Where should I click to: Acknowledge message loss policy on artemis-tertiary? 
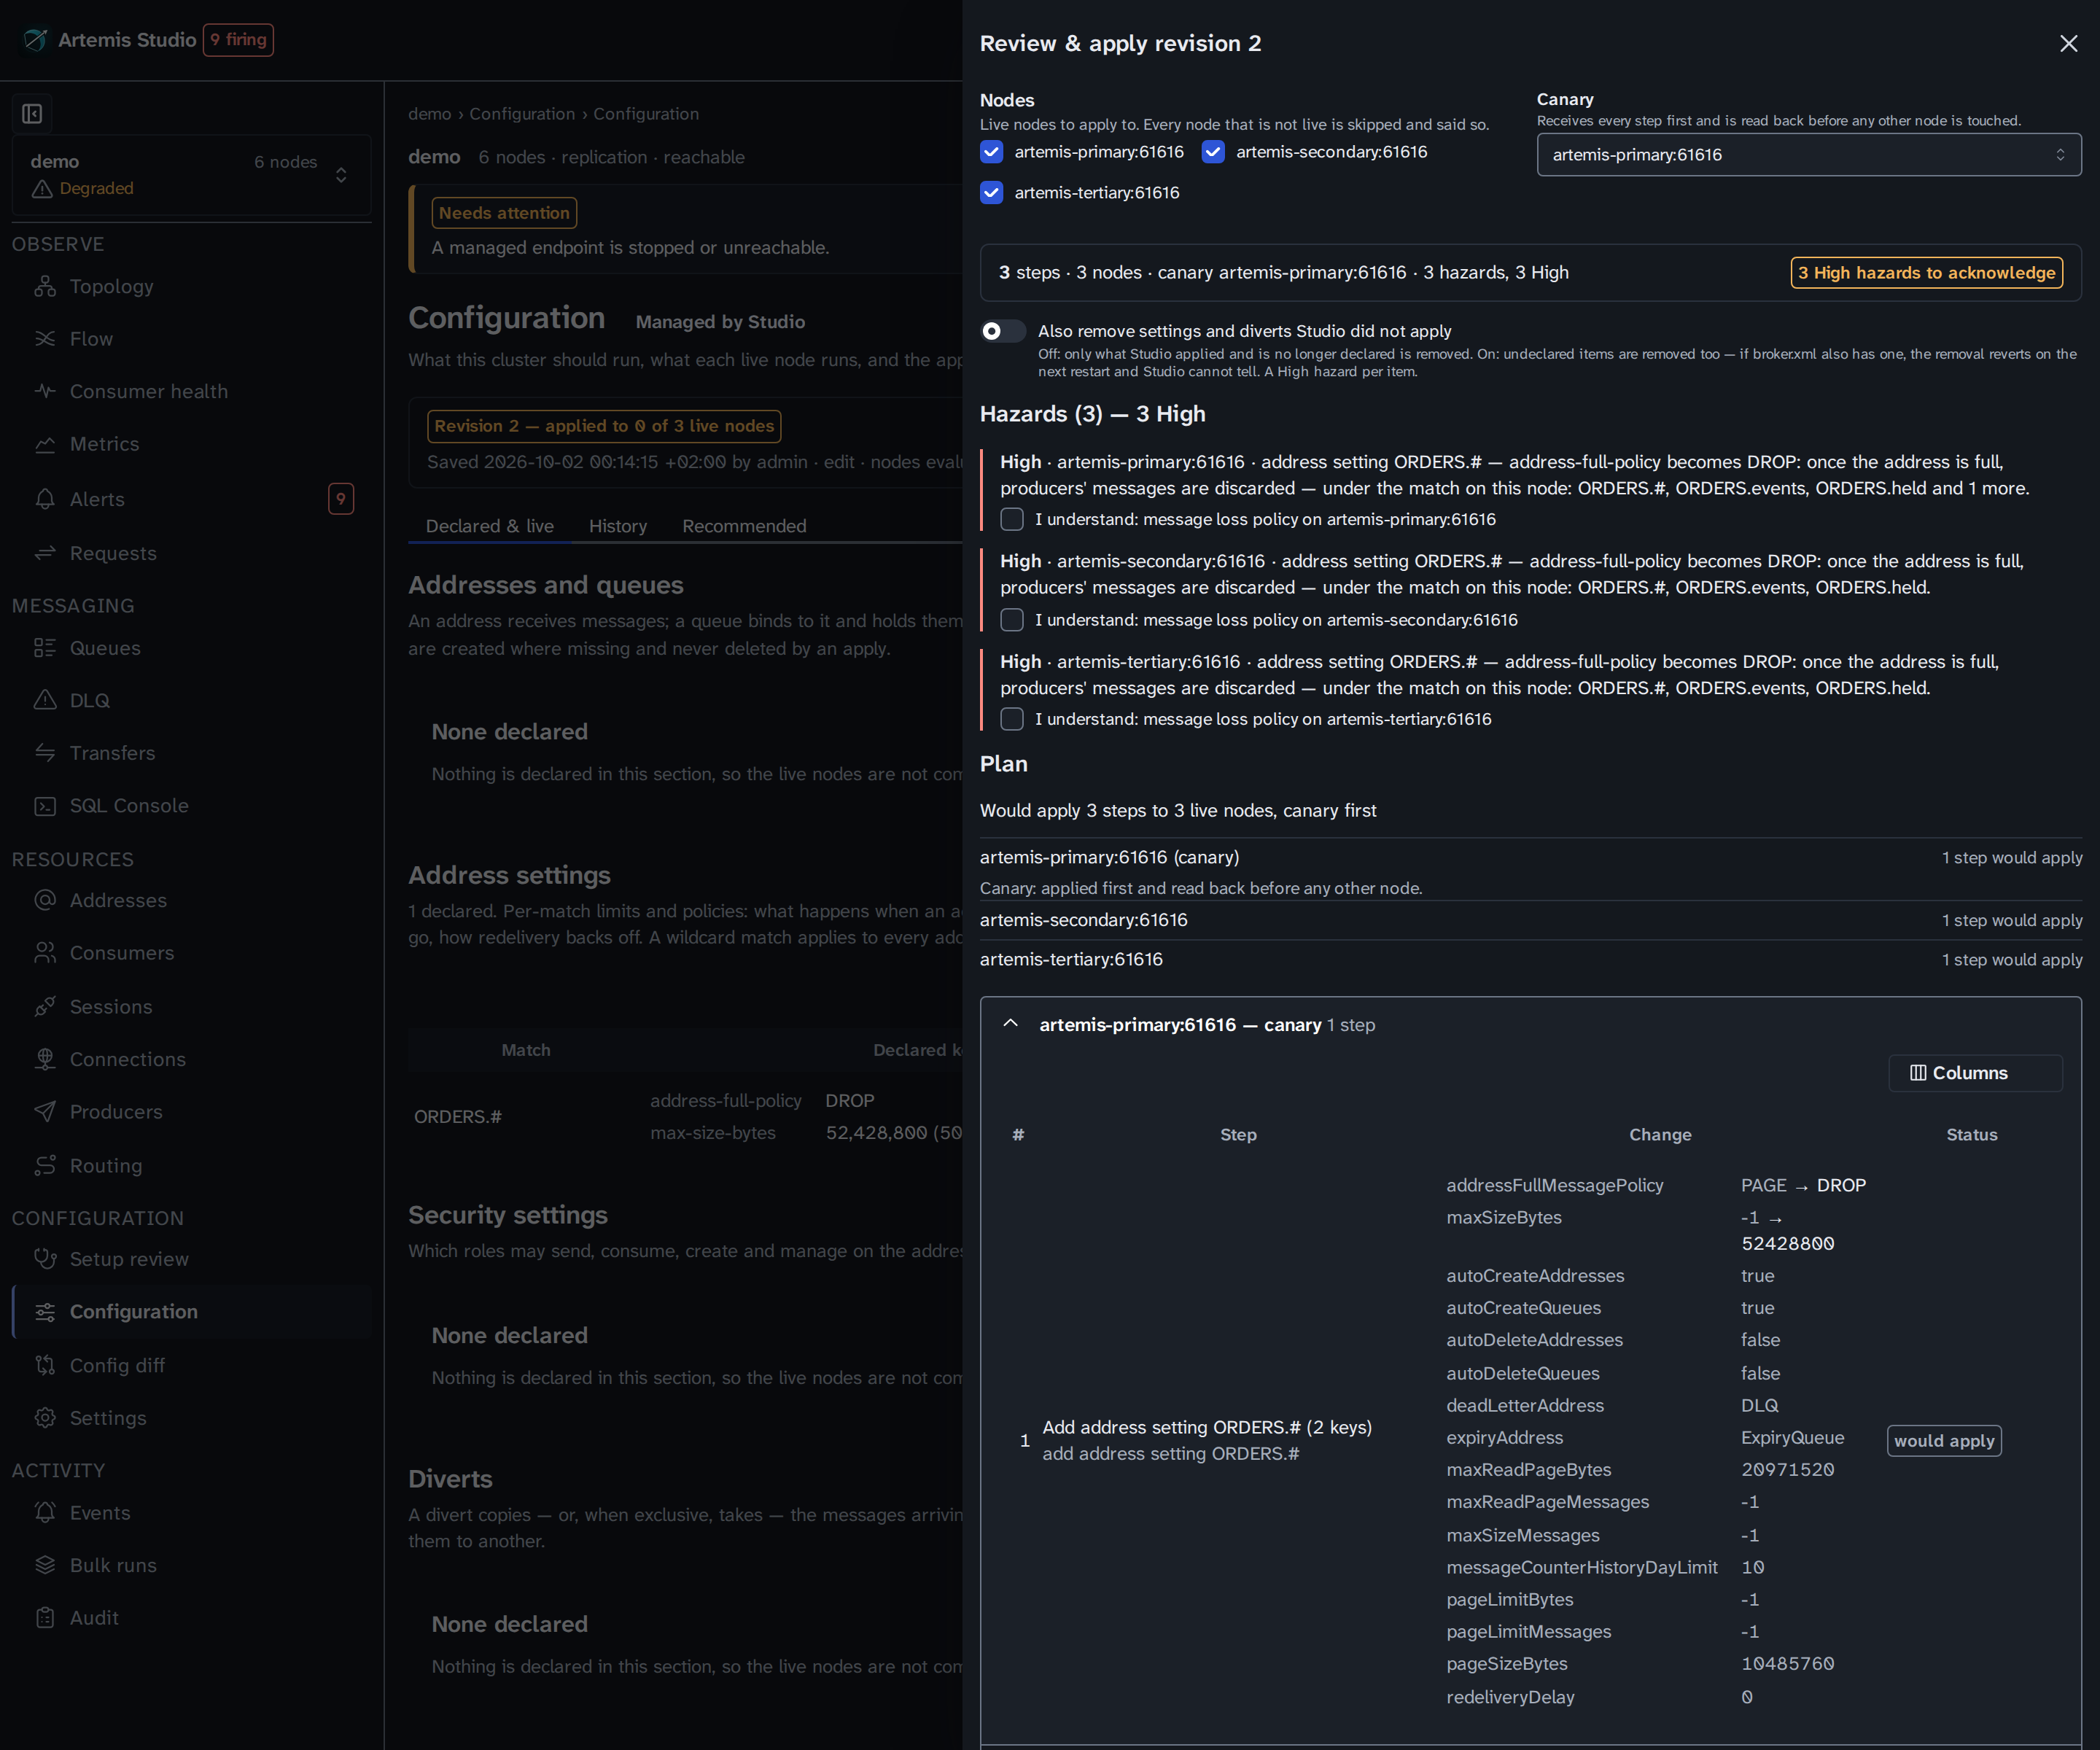pyautogui.click(x=1012, y=719)
